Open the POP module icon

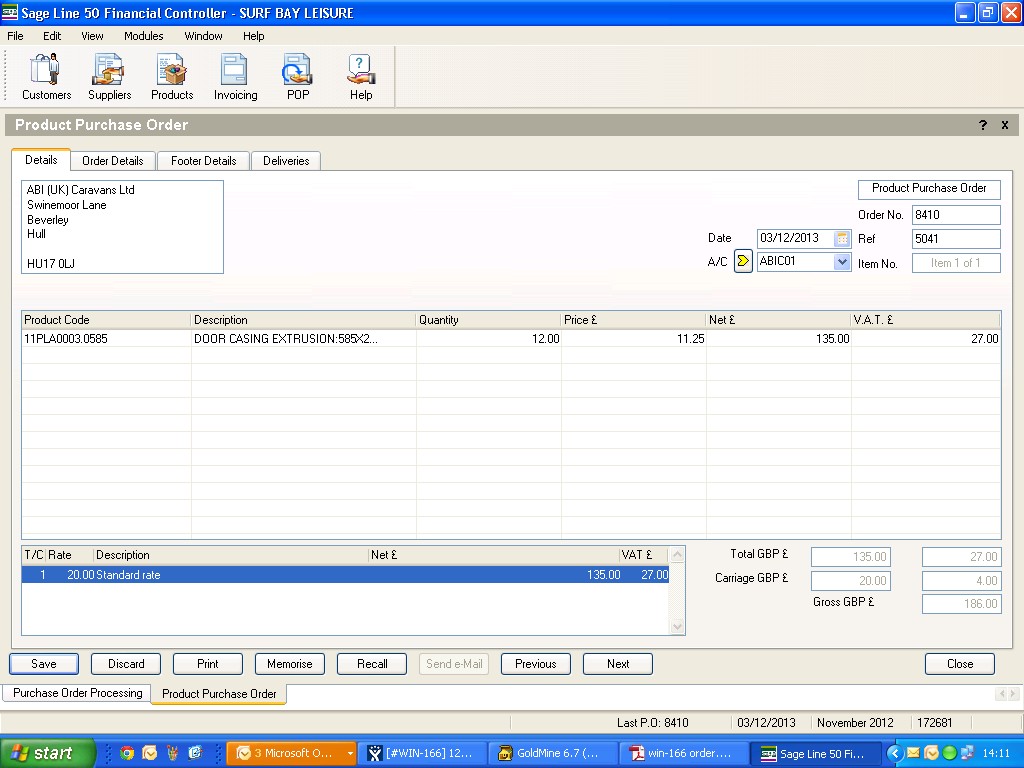pyautogui.click(x=298, y=77)
